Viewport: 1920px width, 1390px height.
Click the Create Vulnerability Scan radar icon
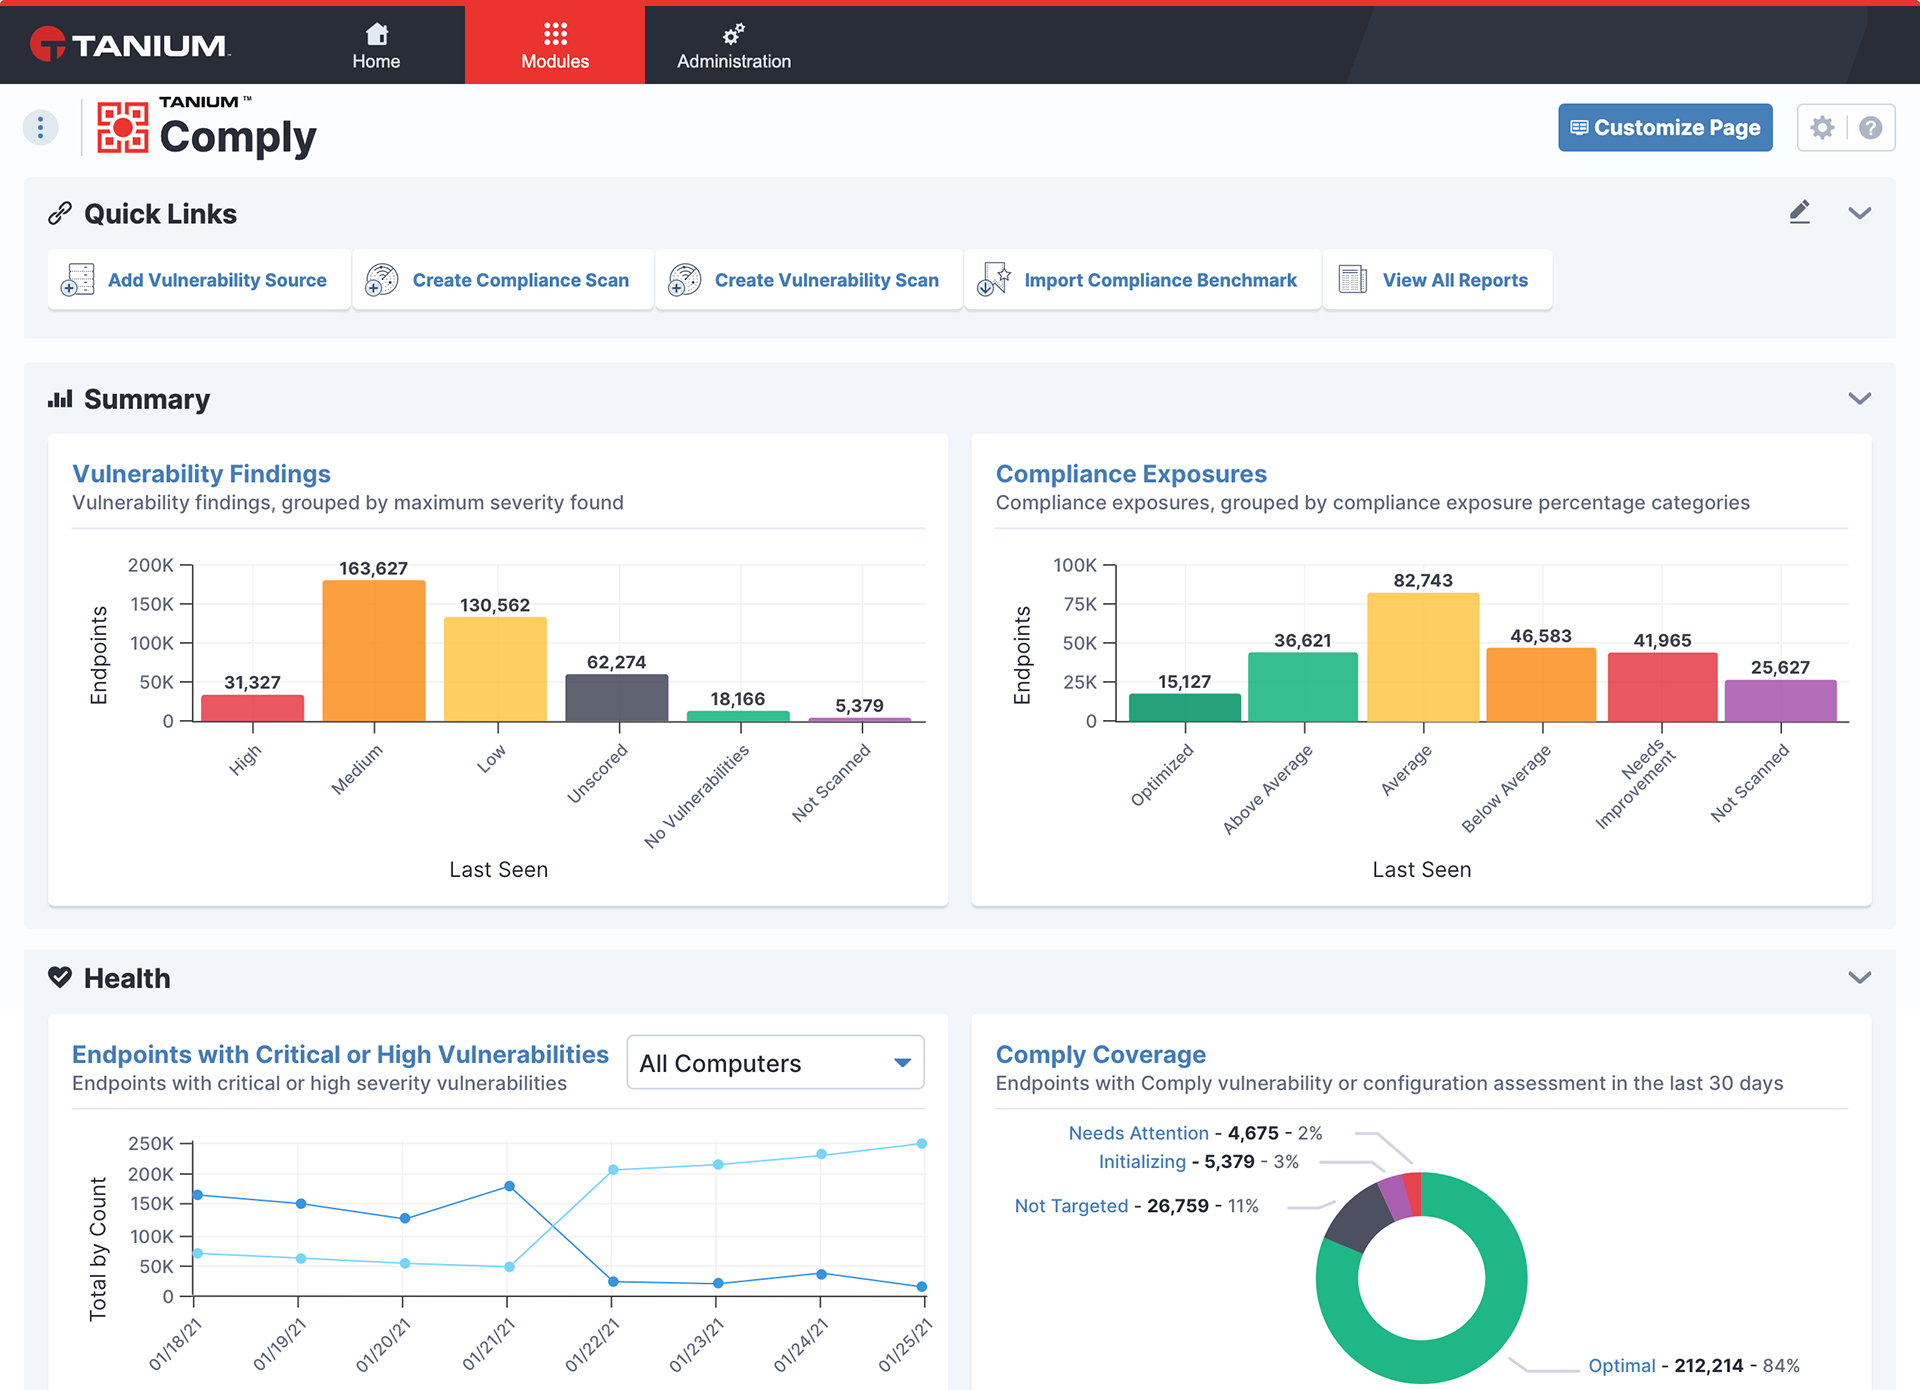coord(685,280)
